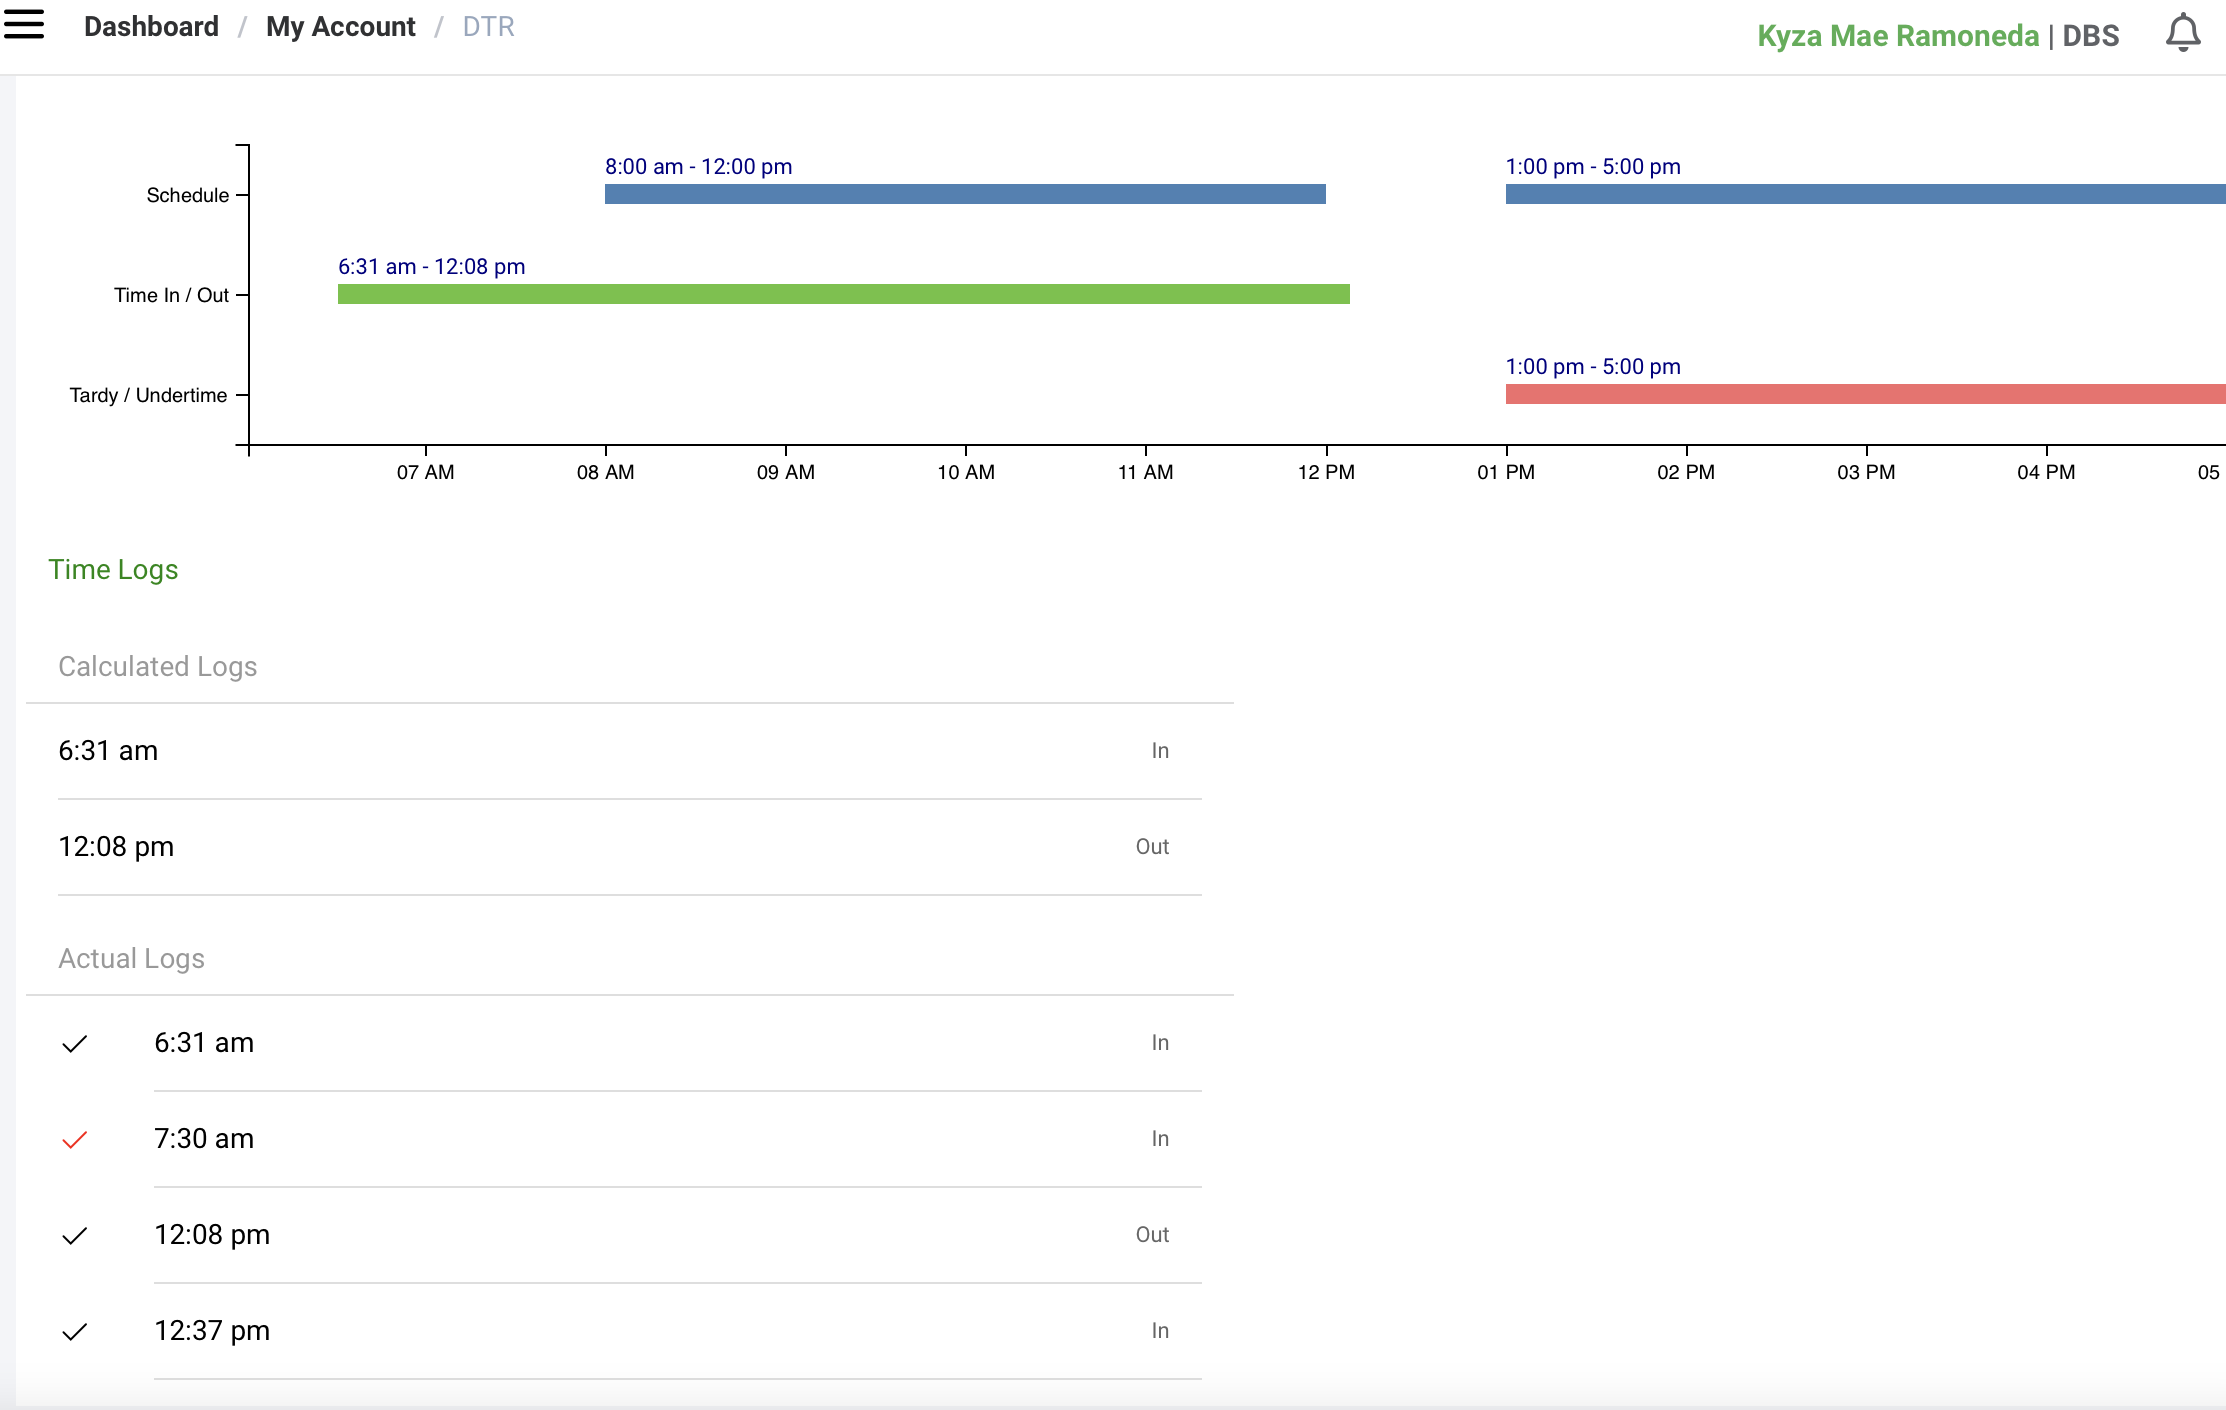Click the blue 1:00 pm - 5:00 pm schedule bar
This screenshot has width=2226, height=1410.
[x=1865, y=194]
